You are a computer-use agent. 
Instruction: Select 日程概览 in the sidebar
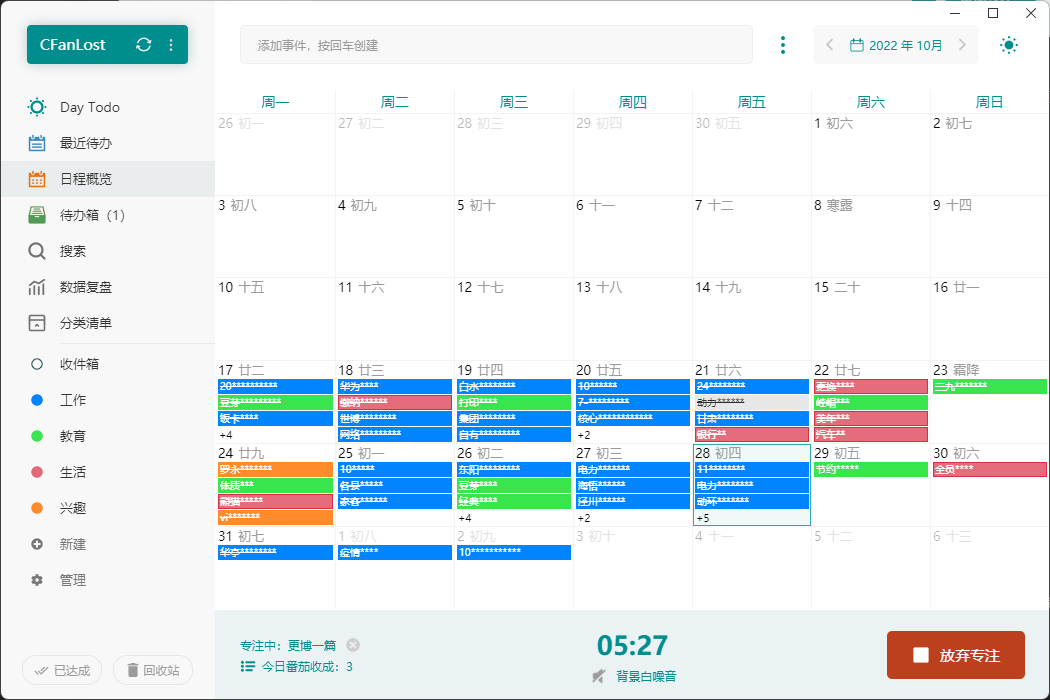coord(108,179)
